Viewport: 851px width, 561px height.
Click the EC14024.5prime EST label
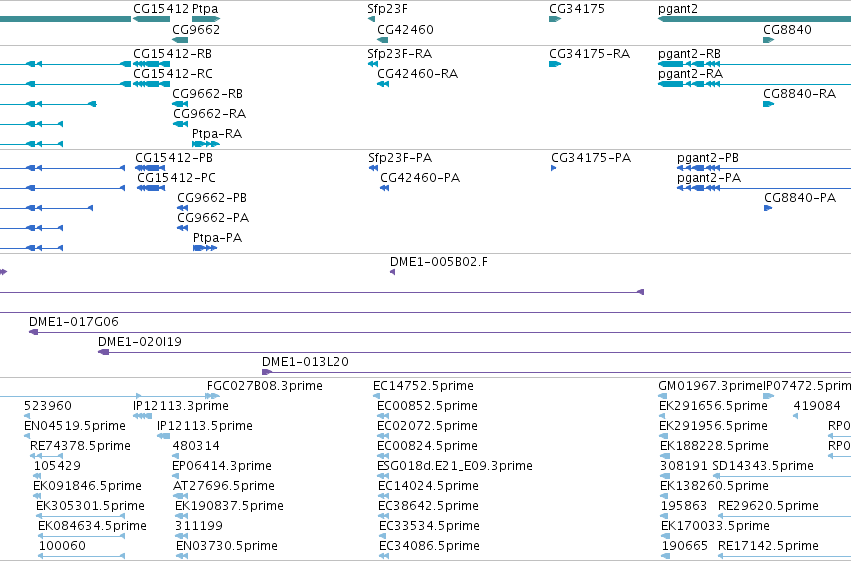point(428,486)
